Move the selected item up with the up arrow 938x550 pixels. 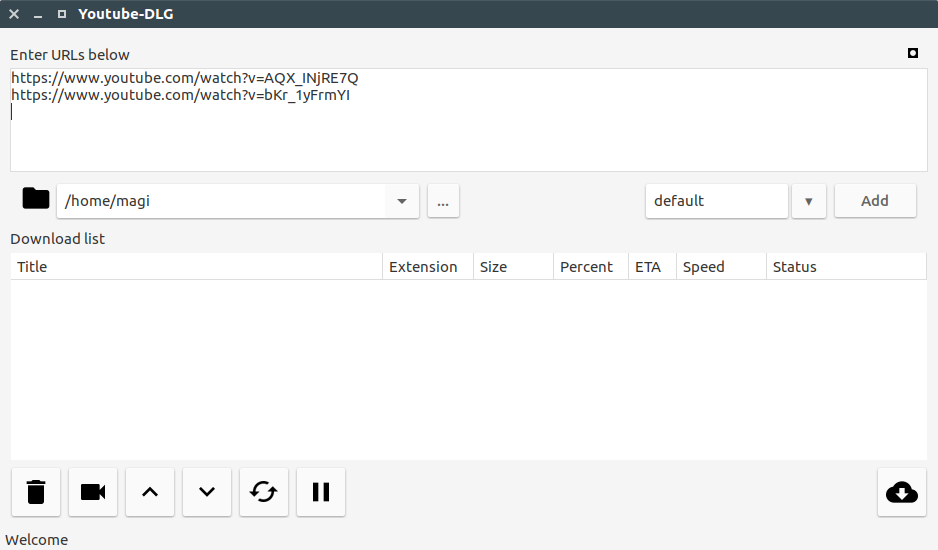point(150,492)
